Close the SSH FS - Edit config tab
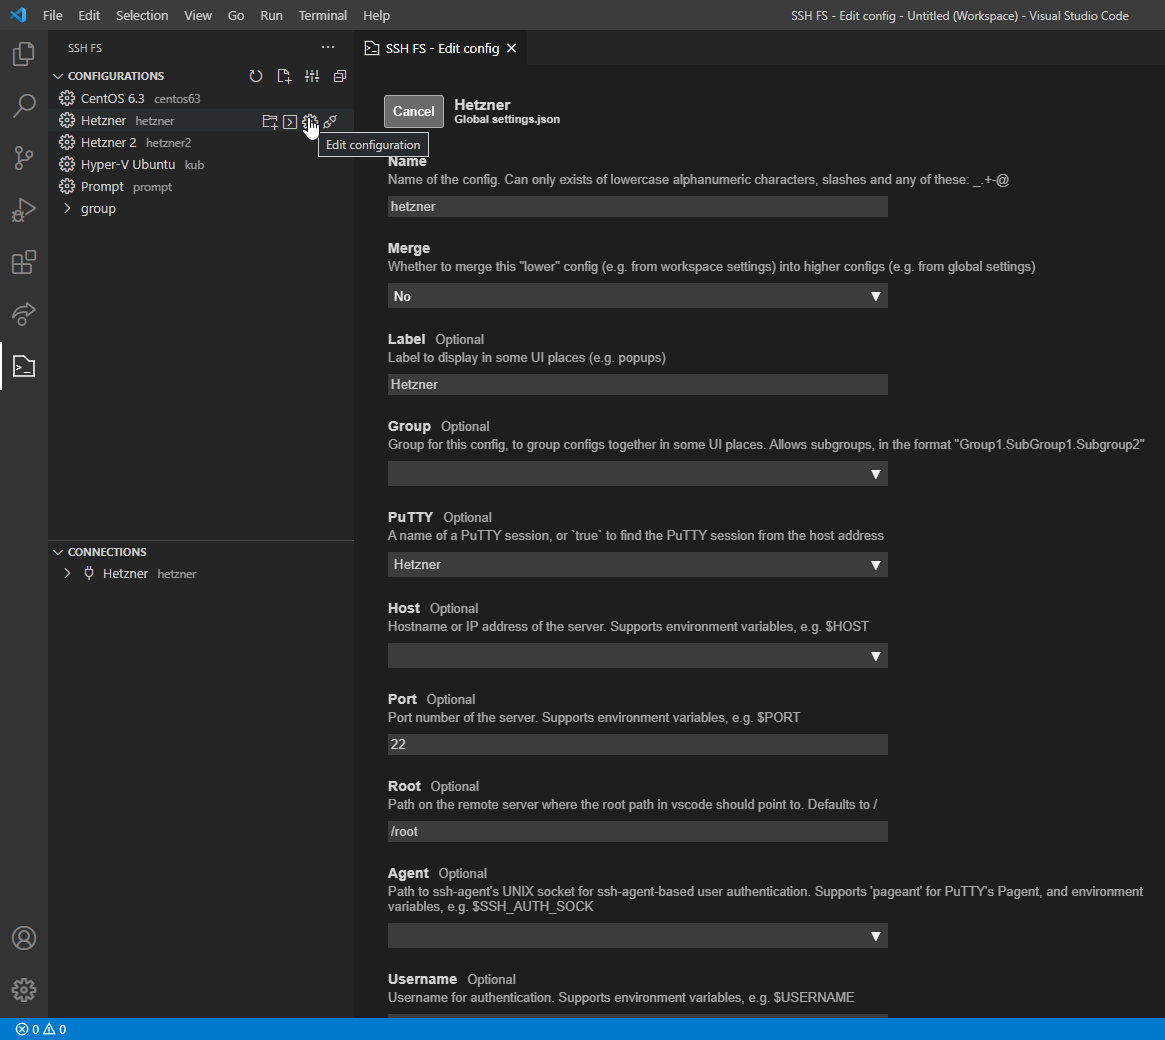 tap(511, 48)
